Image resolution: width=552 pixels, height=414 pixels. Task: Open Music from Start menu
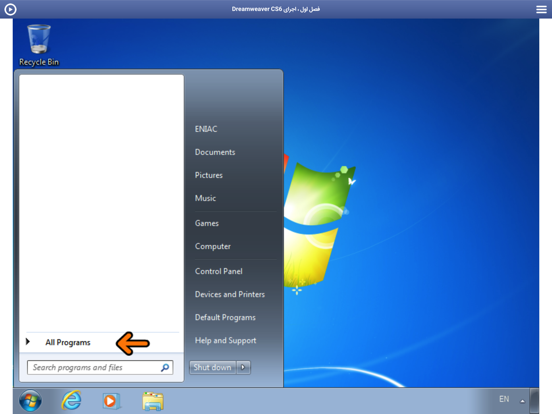click(x=205, y=198)
